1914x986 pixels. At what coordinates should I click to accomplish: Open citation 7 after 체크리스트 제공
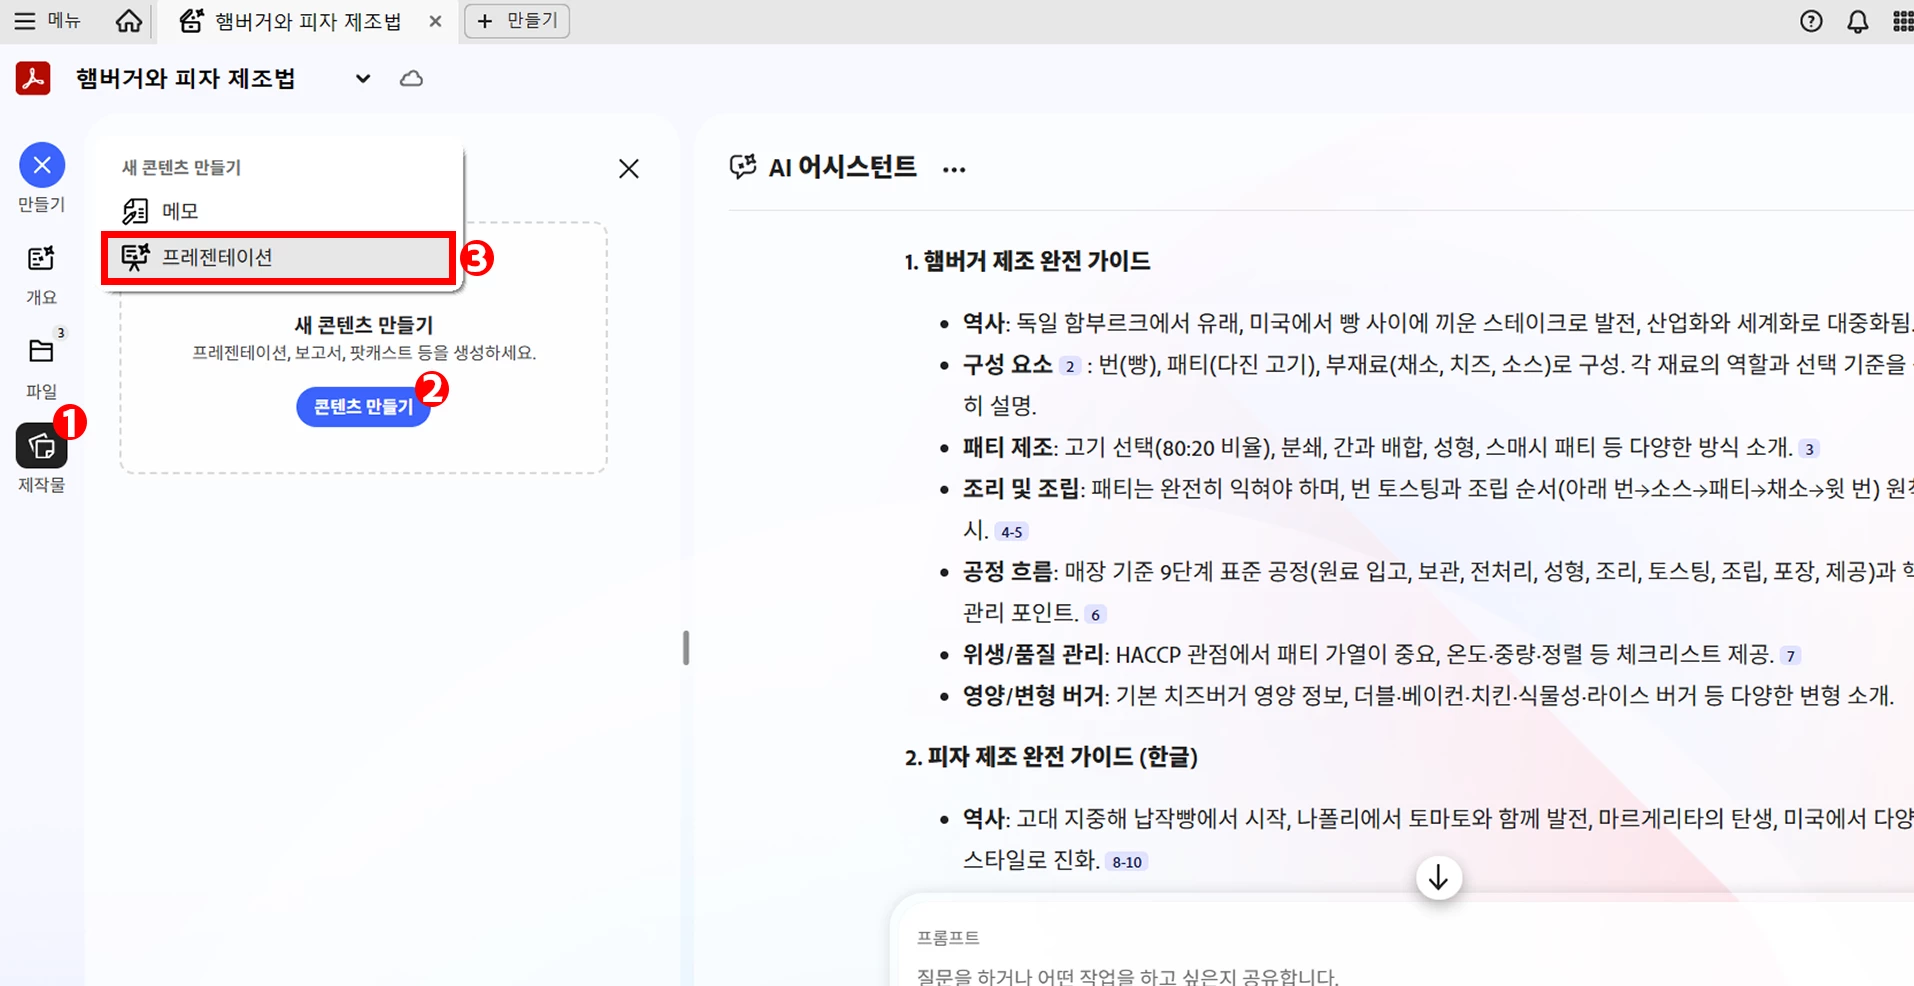(x=1791, y=656)
